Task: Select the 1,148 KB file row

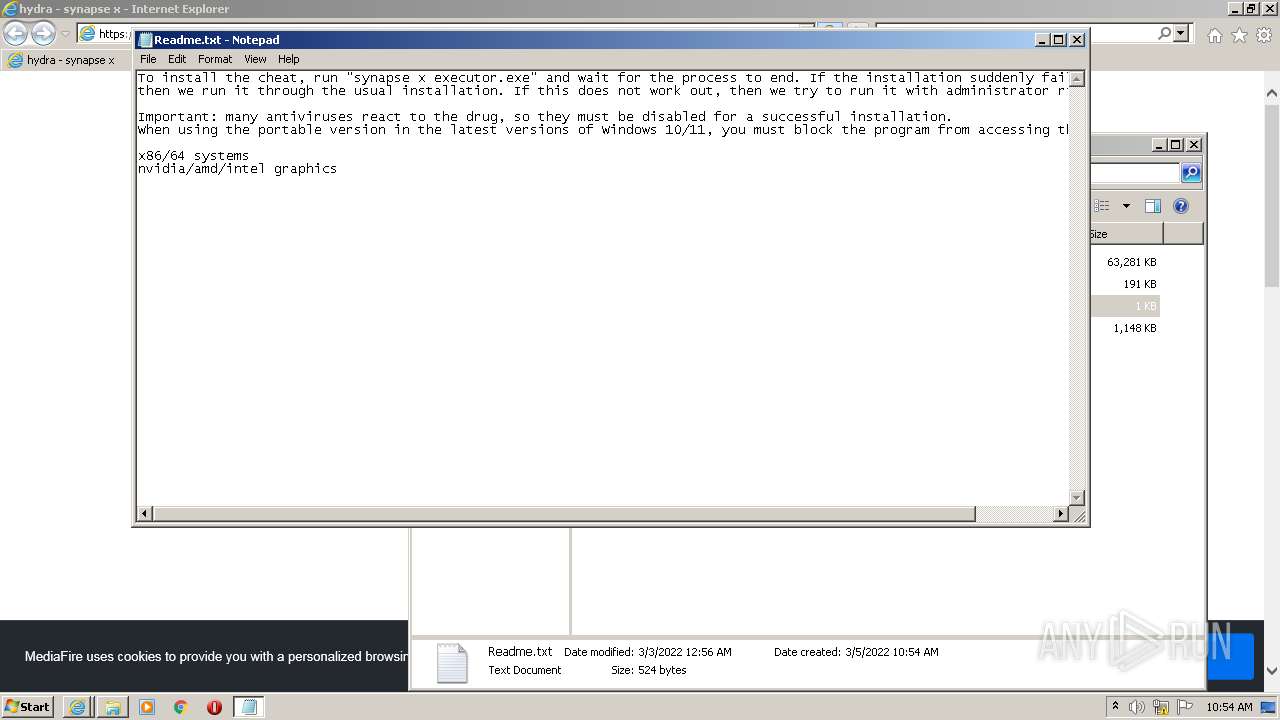Action: [1125, 328]
